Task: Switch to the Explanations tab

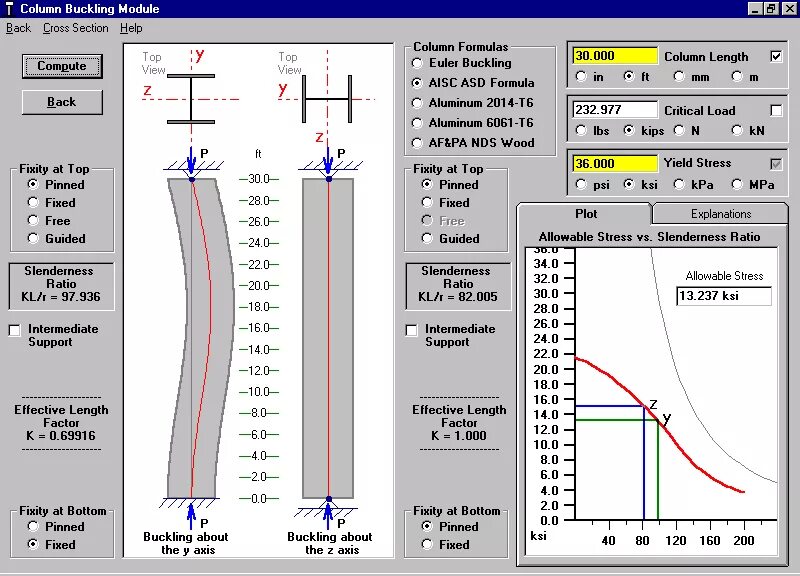Action: tap(720, 213)
